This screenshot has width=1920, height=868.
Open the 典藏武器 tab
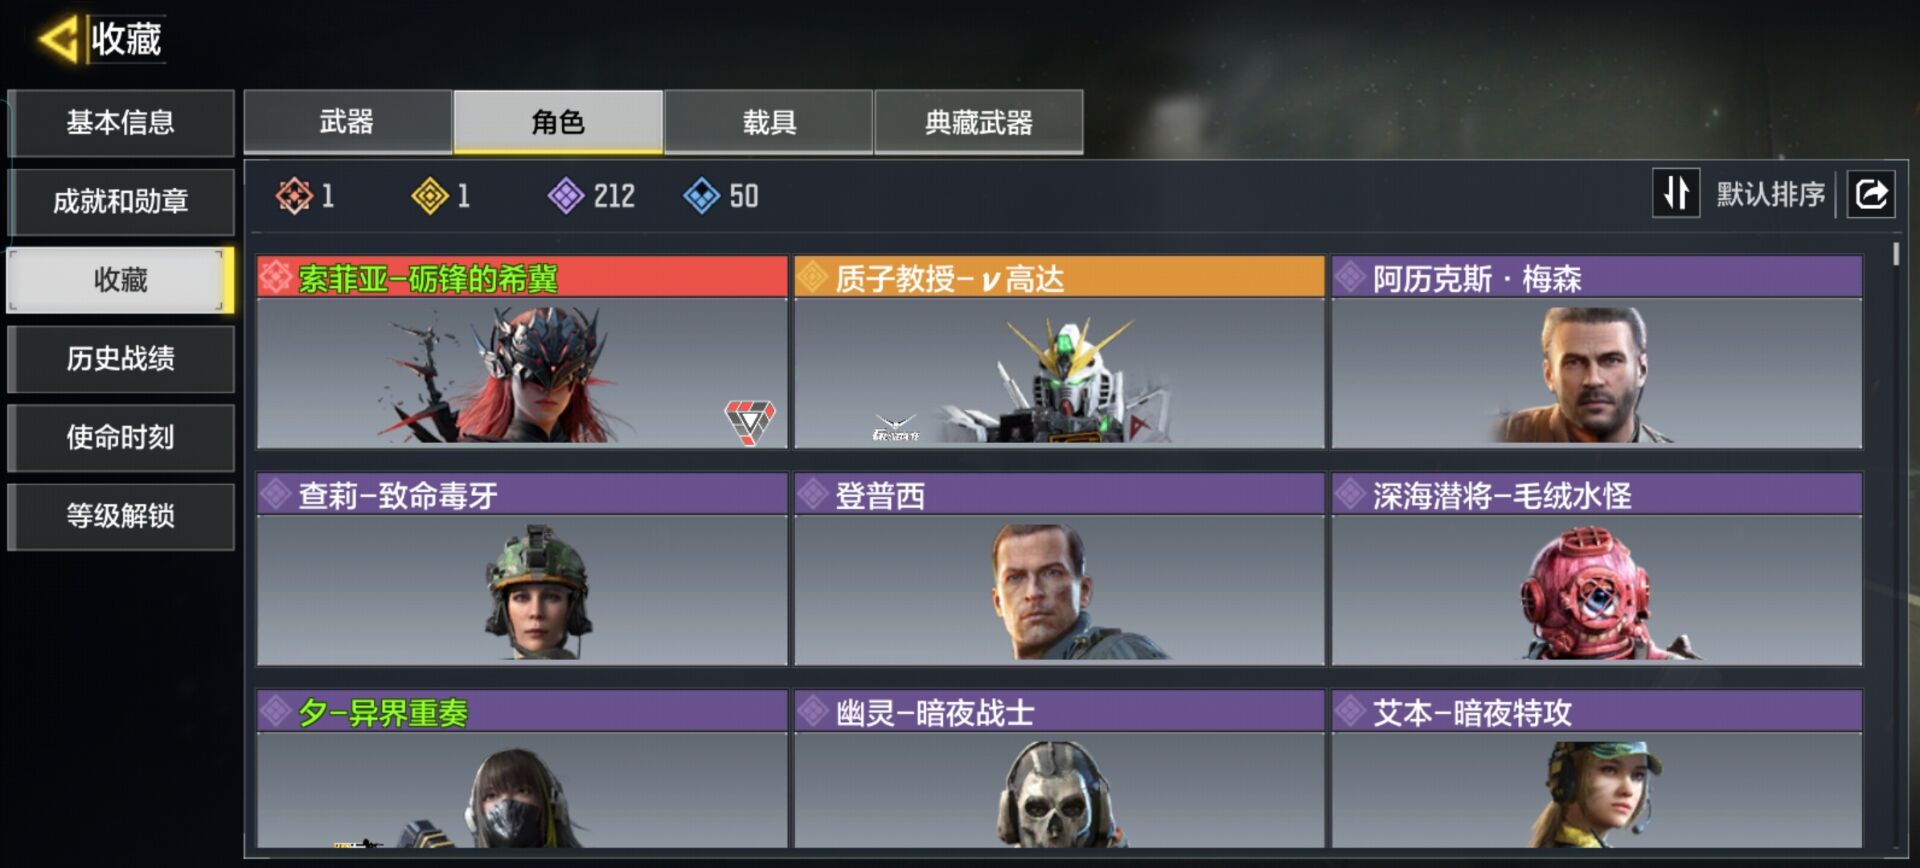tap(979, 122)
